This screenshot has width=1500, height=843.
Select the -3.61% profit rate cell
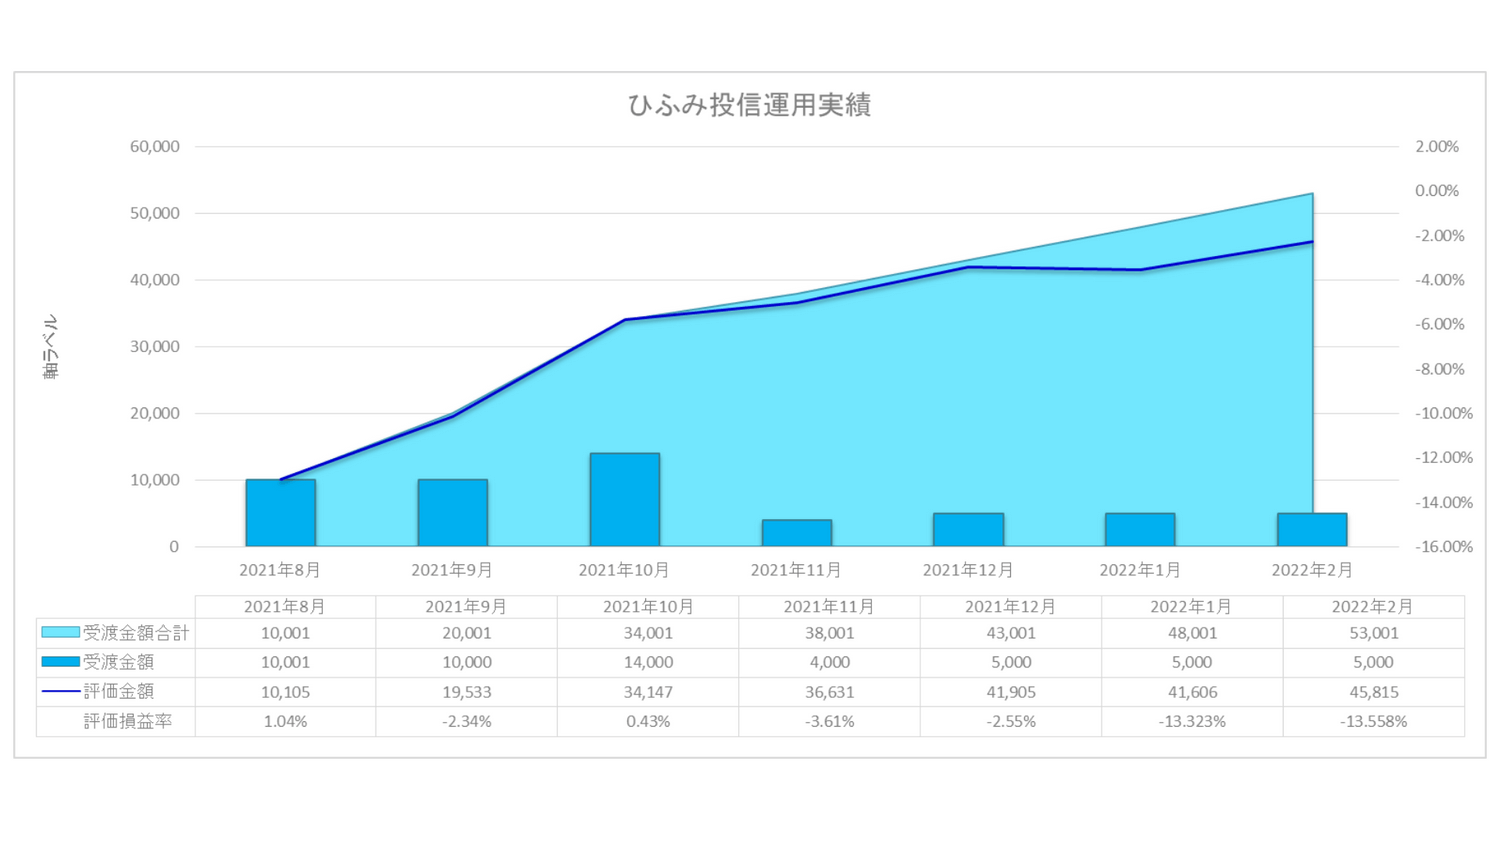(x=830, y=721)
